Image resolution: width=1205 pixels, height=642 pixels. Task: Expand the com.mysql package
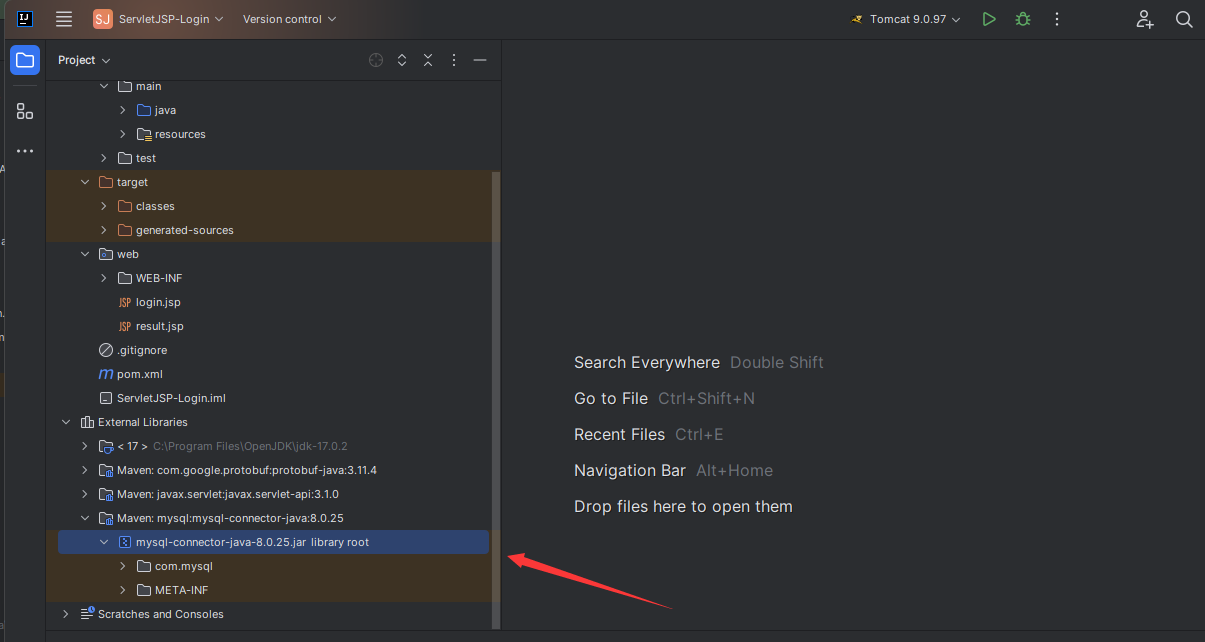(123, 566)
